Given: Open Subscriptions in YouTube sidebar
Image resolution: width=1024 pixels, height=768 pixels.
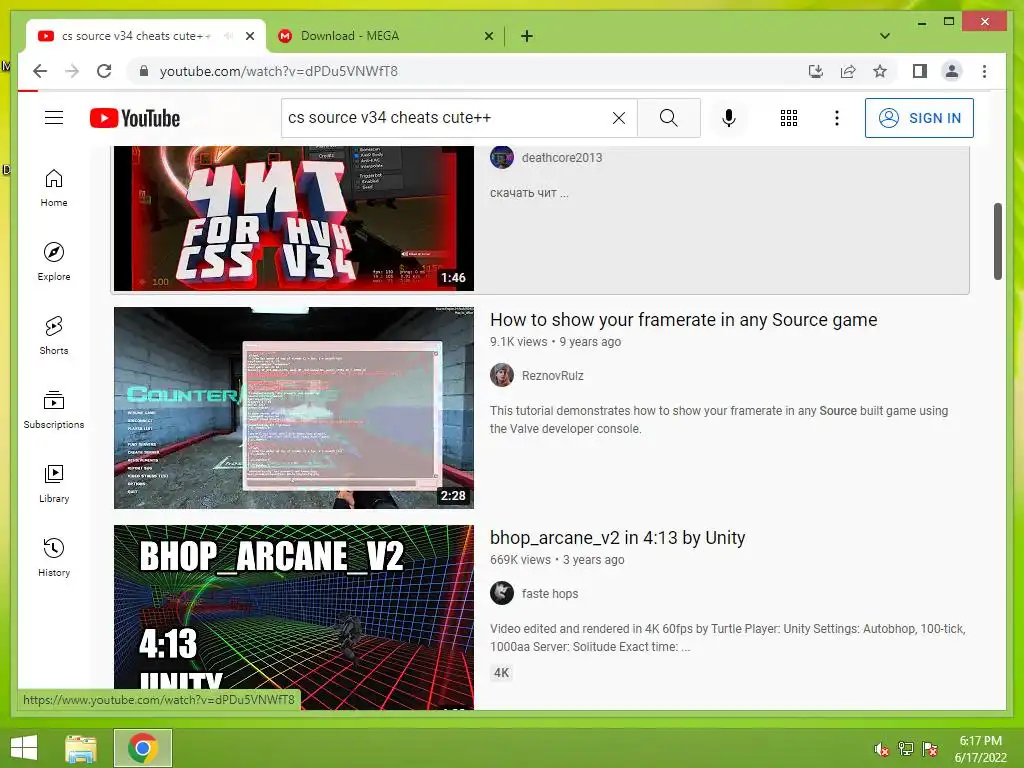Looking at the screenshot, I should pyautogui.click(x=54, y=409).
